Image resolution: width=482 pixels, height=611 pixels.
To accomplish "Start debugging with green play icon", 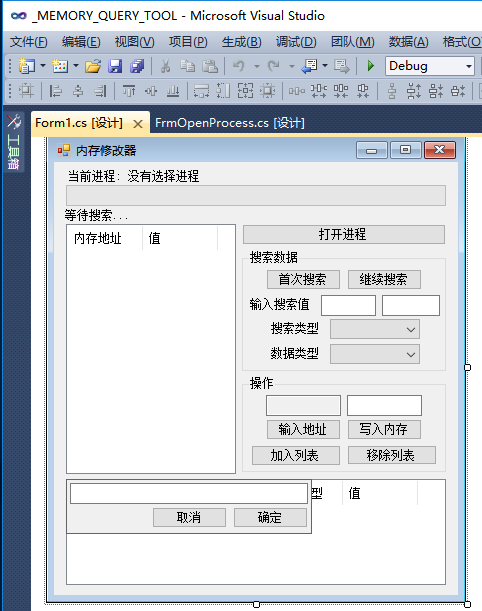I will [371, 66].
